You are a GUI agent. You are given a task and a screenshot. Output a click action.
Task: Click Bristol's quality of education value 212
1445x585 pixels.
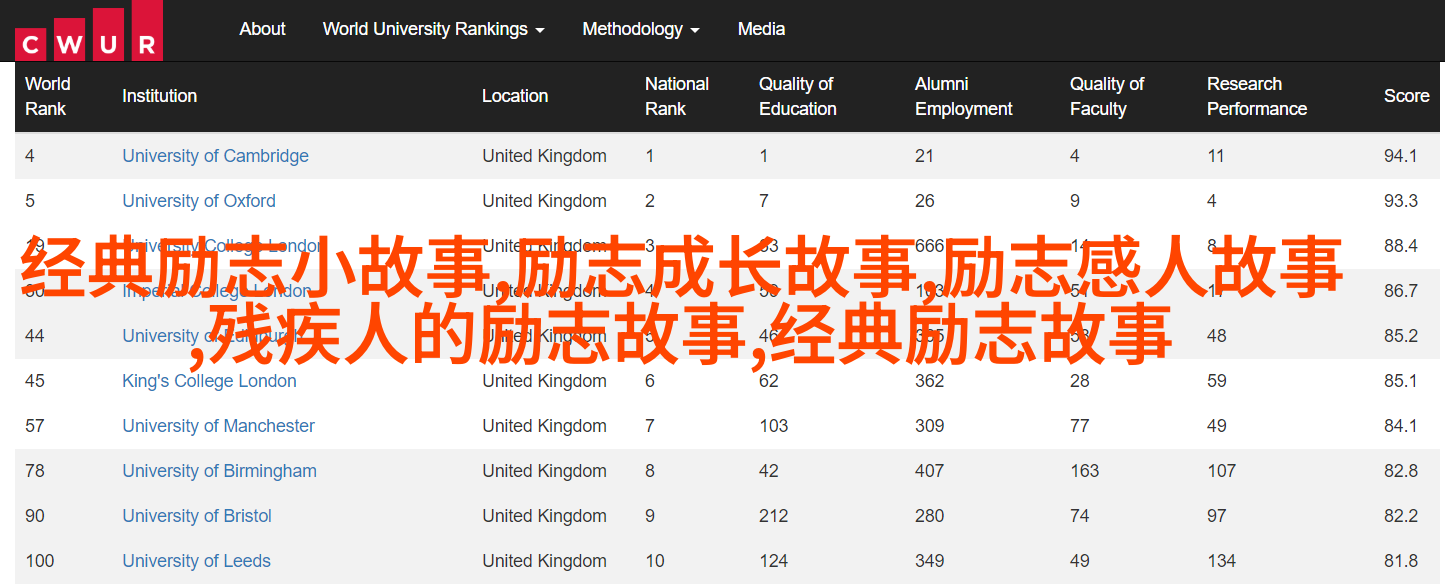pos(774,516)
